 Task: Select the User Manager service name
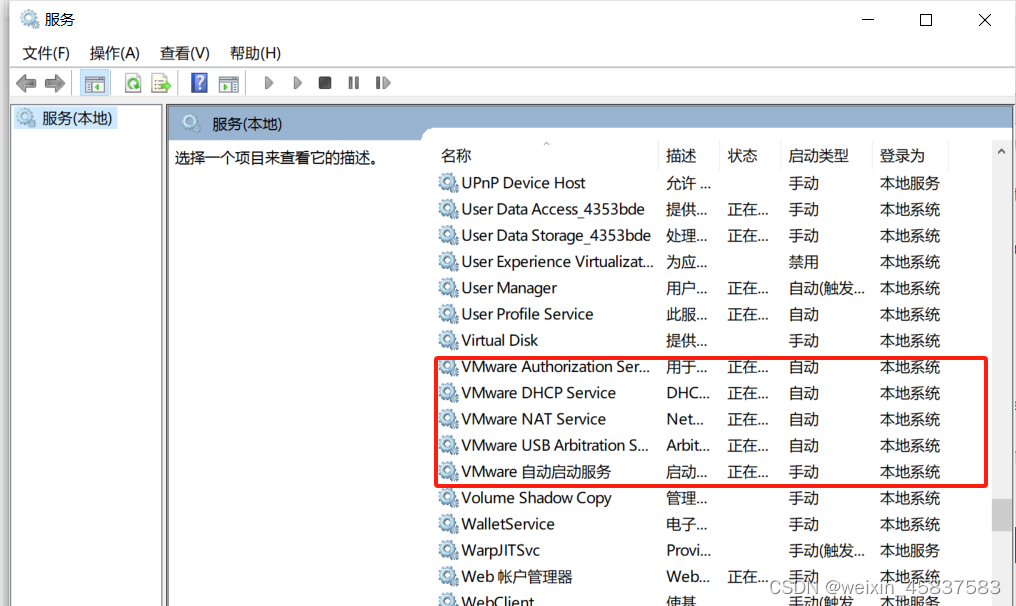click(509, 288)
